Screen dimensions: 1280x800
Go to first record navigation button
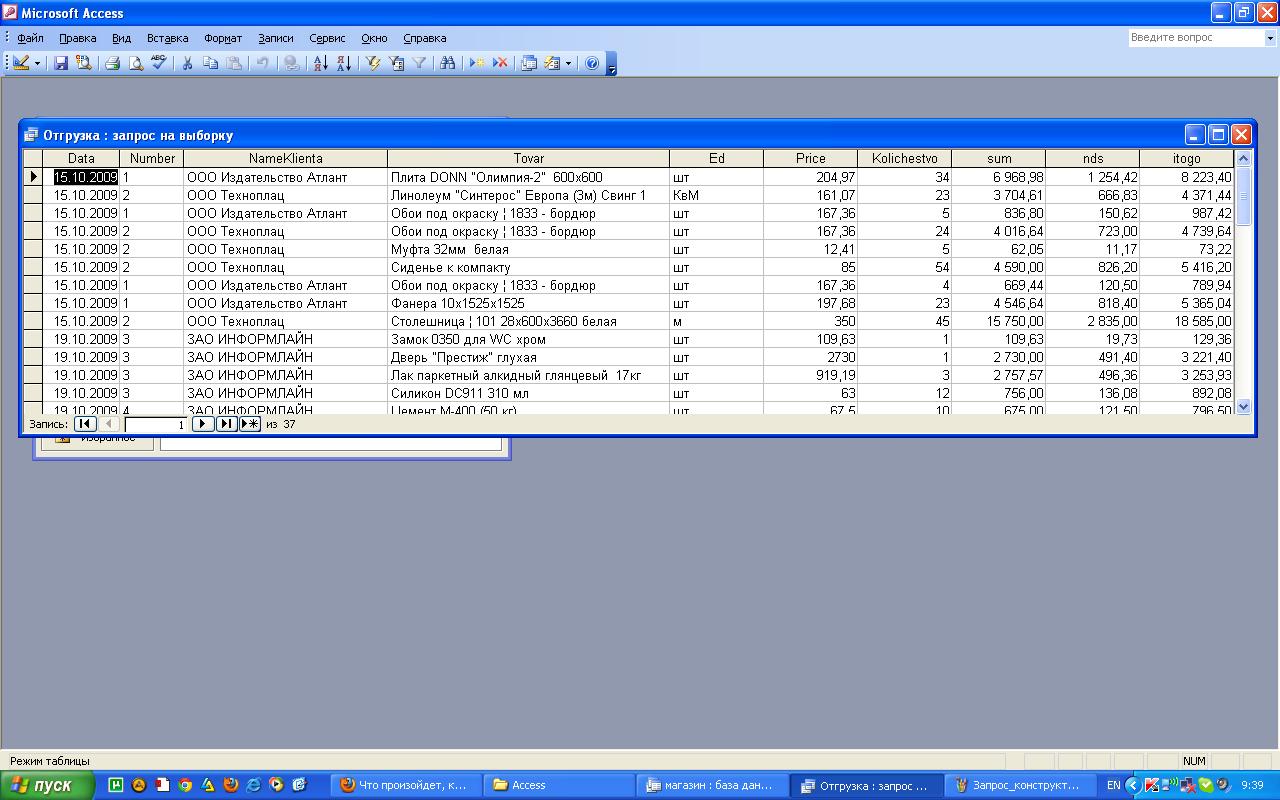click(86, 424)
